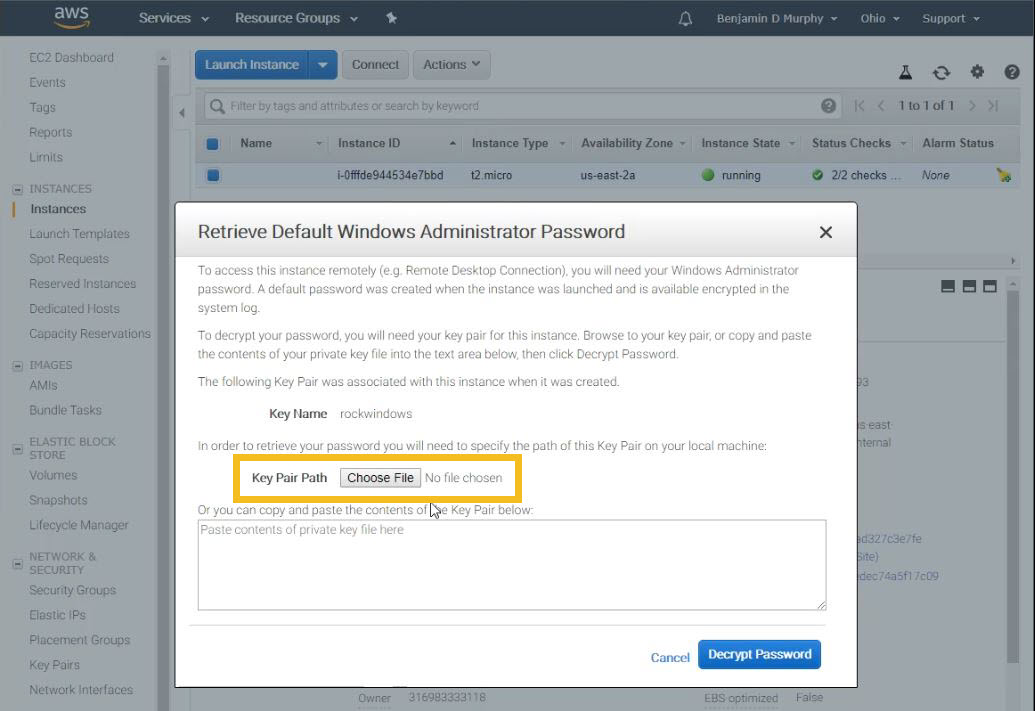Screen dimensions: 1035x711
Task: Click the search filter help icon
Action: tap(828, 106)
